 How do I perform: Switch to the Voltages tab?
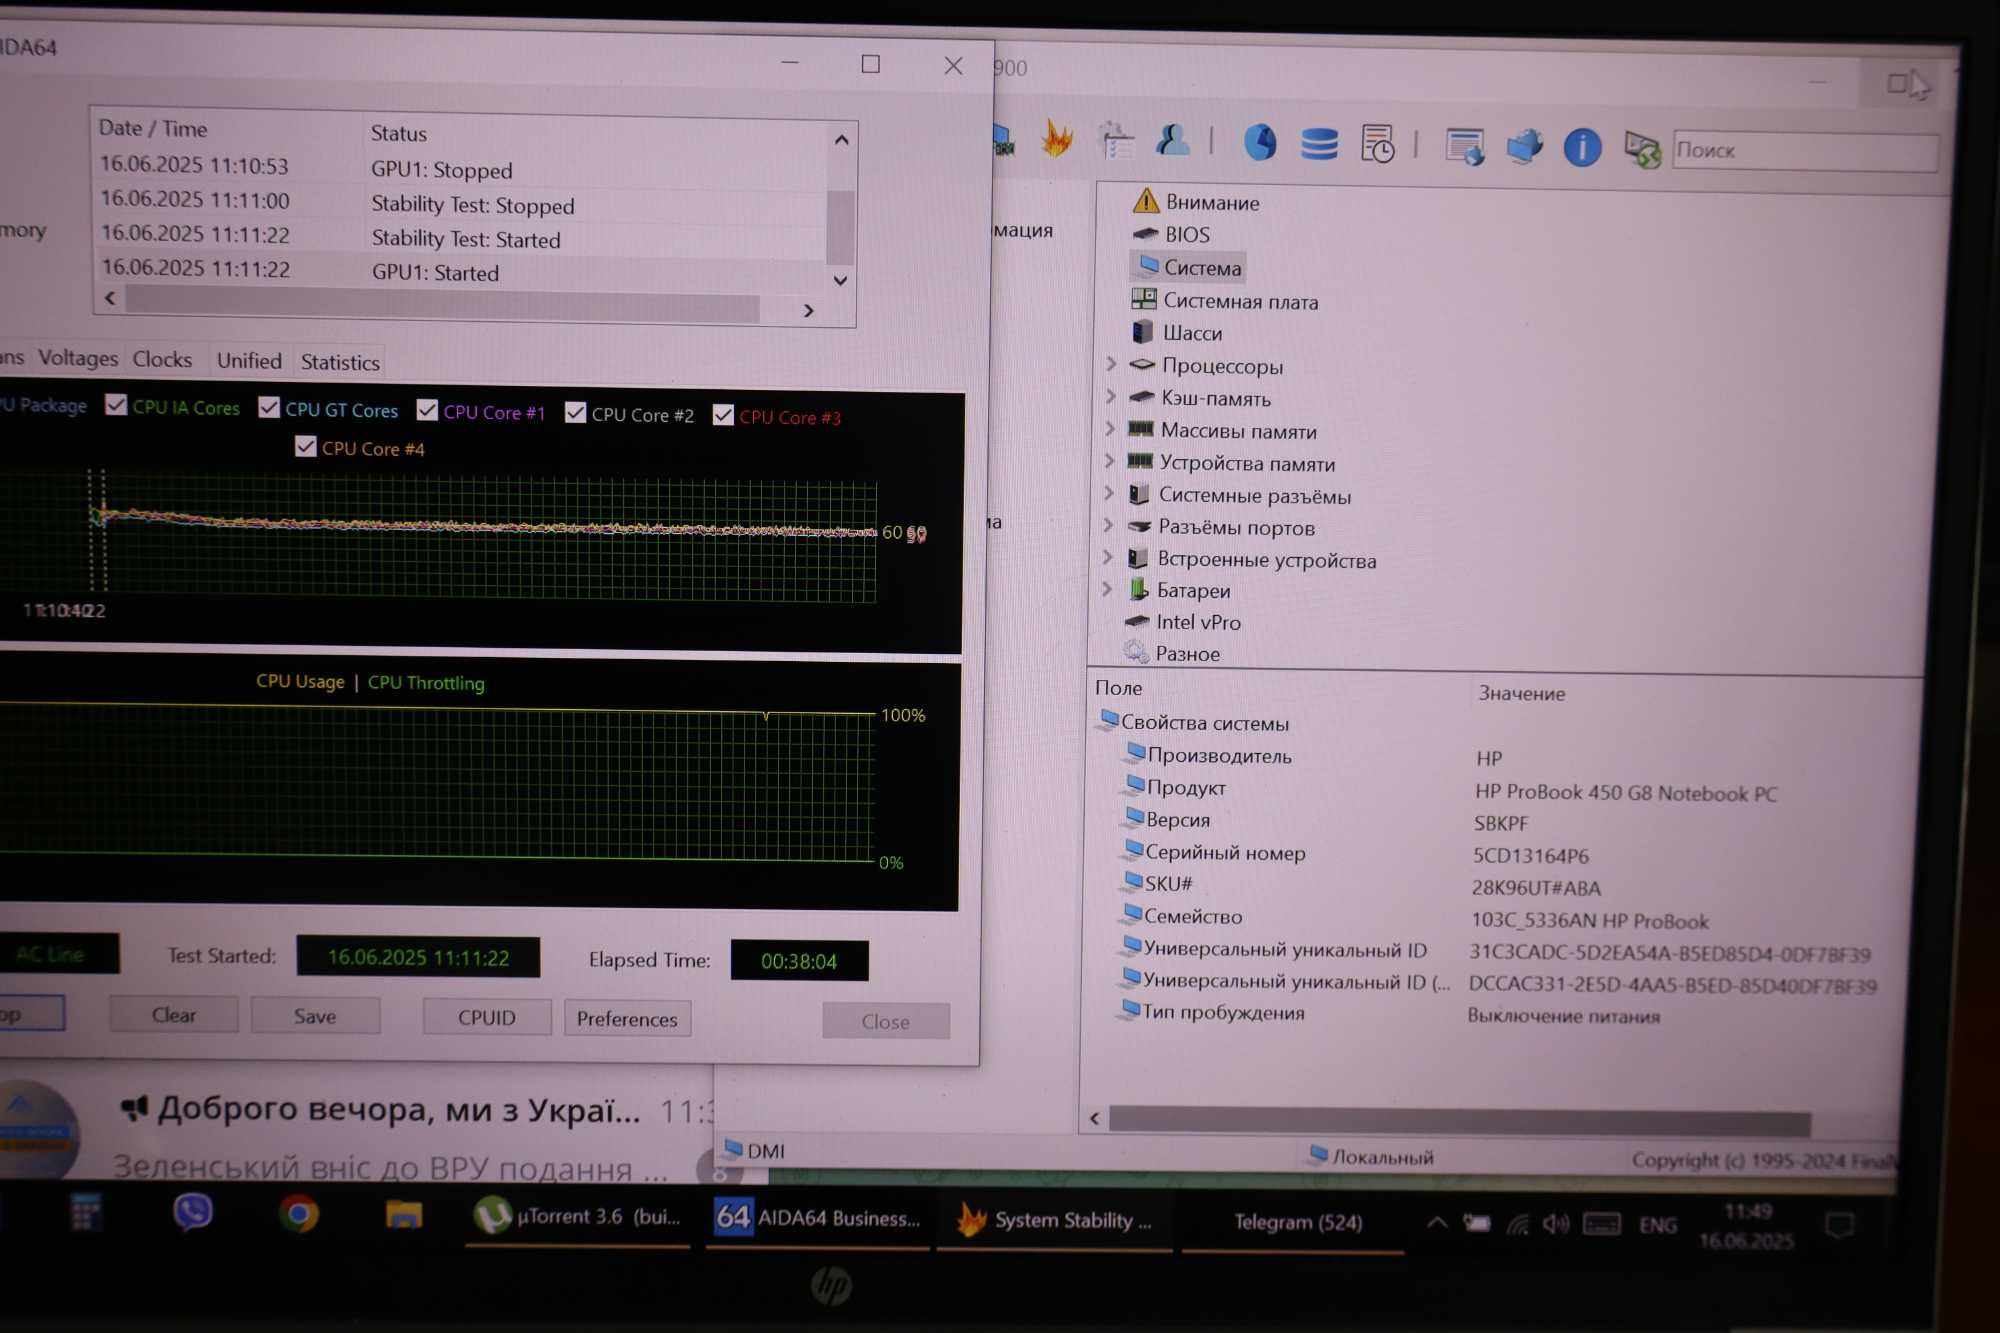pos(78,358)
